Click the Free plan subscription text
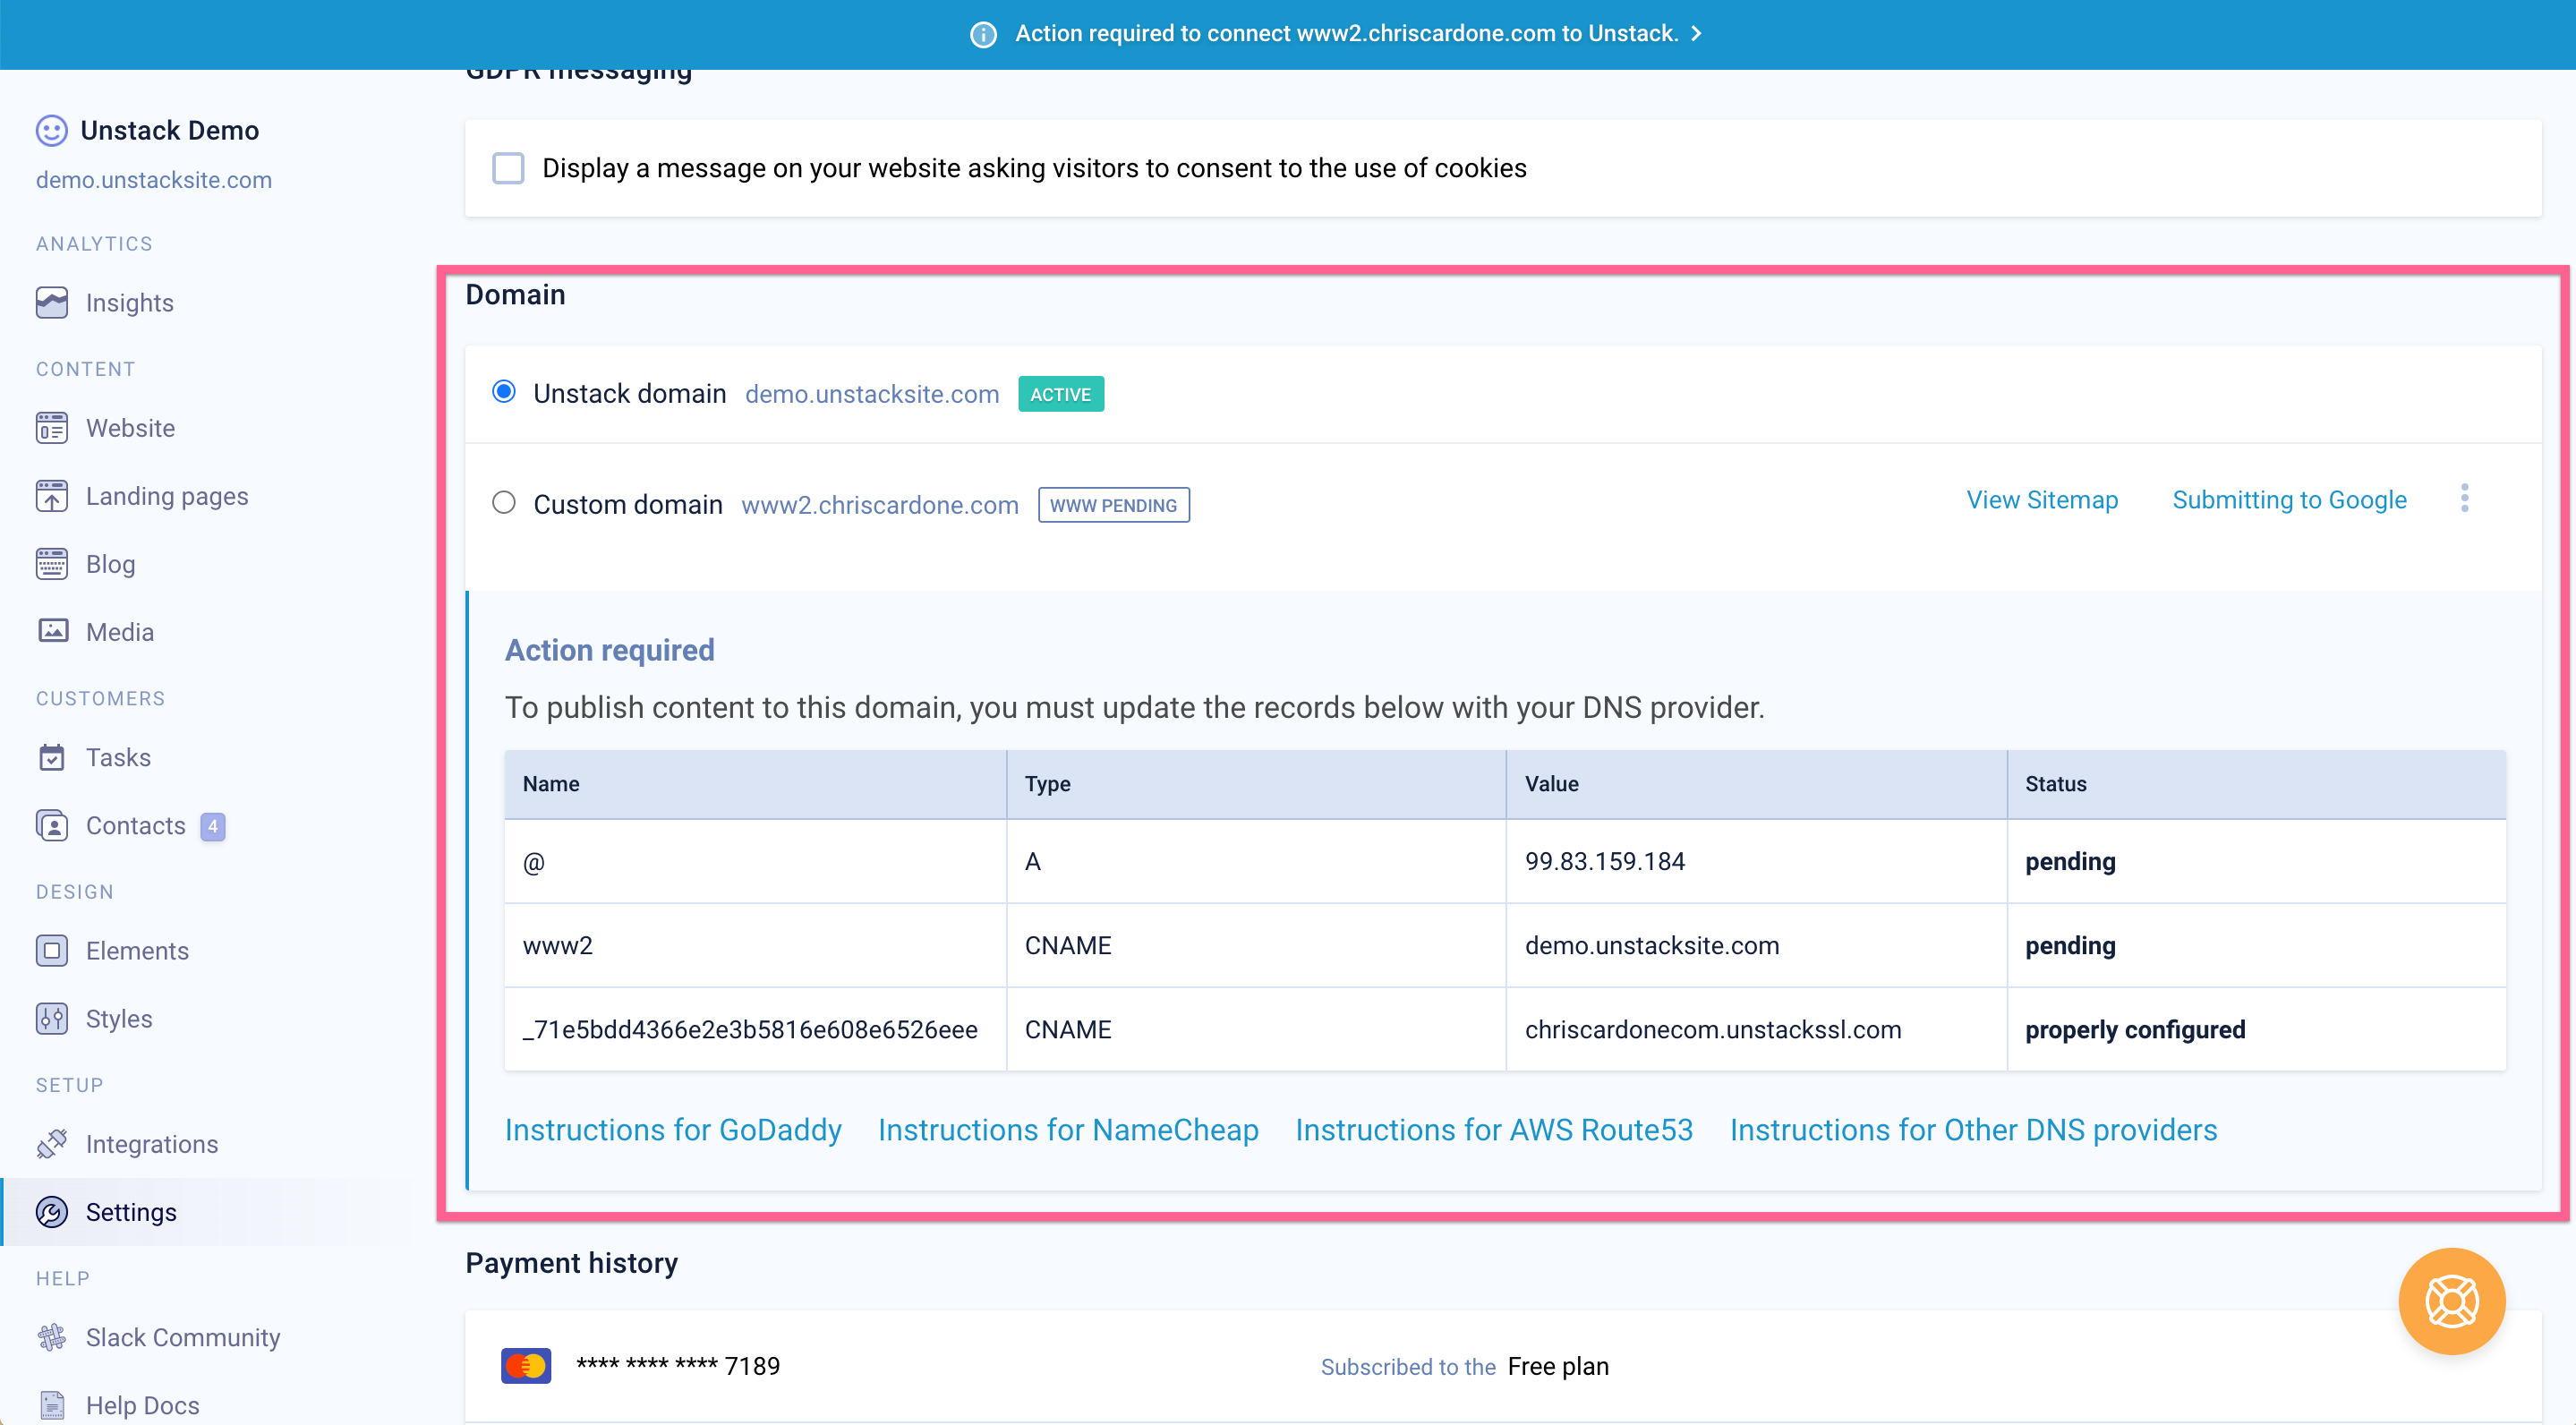 tap(1558, 1367)
